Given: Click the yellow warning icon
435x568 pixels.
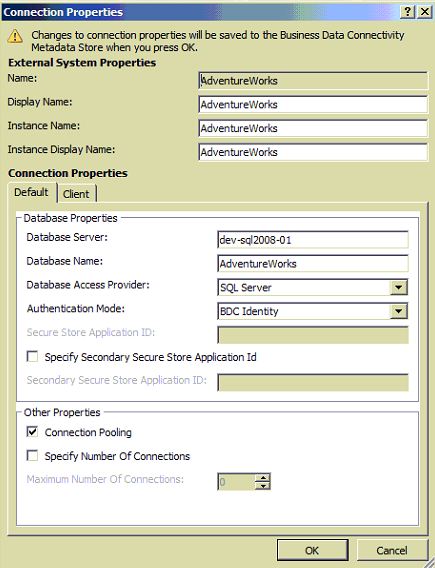Looking at the screenshot, I should coord(15,37).
